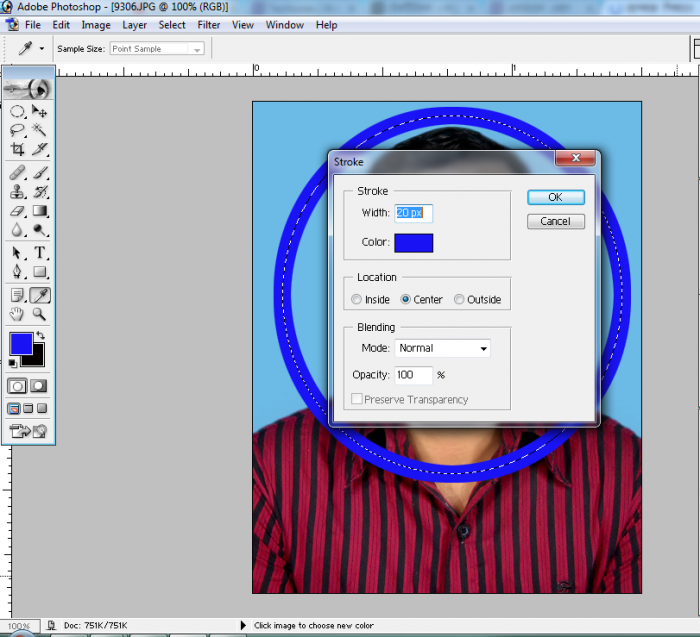The height and width of the screenshot is (637, 700).
Task: Open the blending Mode dropdown
Action: (443, 348)
